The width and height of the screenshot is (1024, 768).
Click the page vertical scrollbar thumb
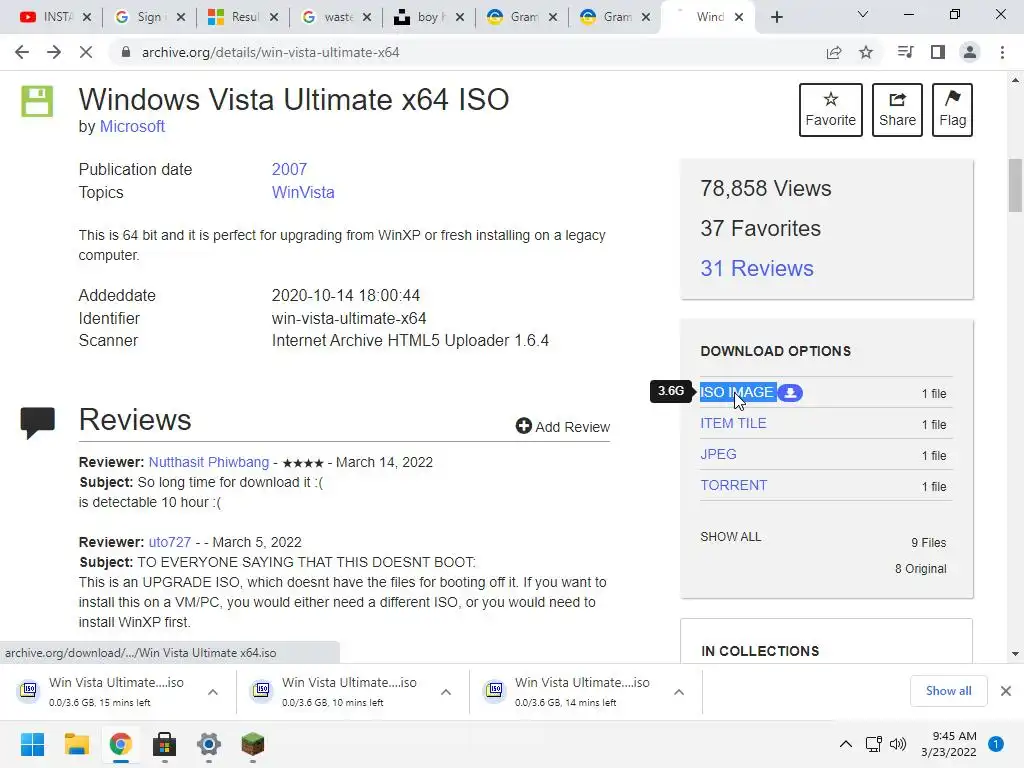pos(1016,185)
